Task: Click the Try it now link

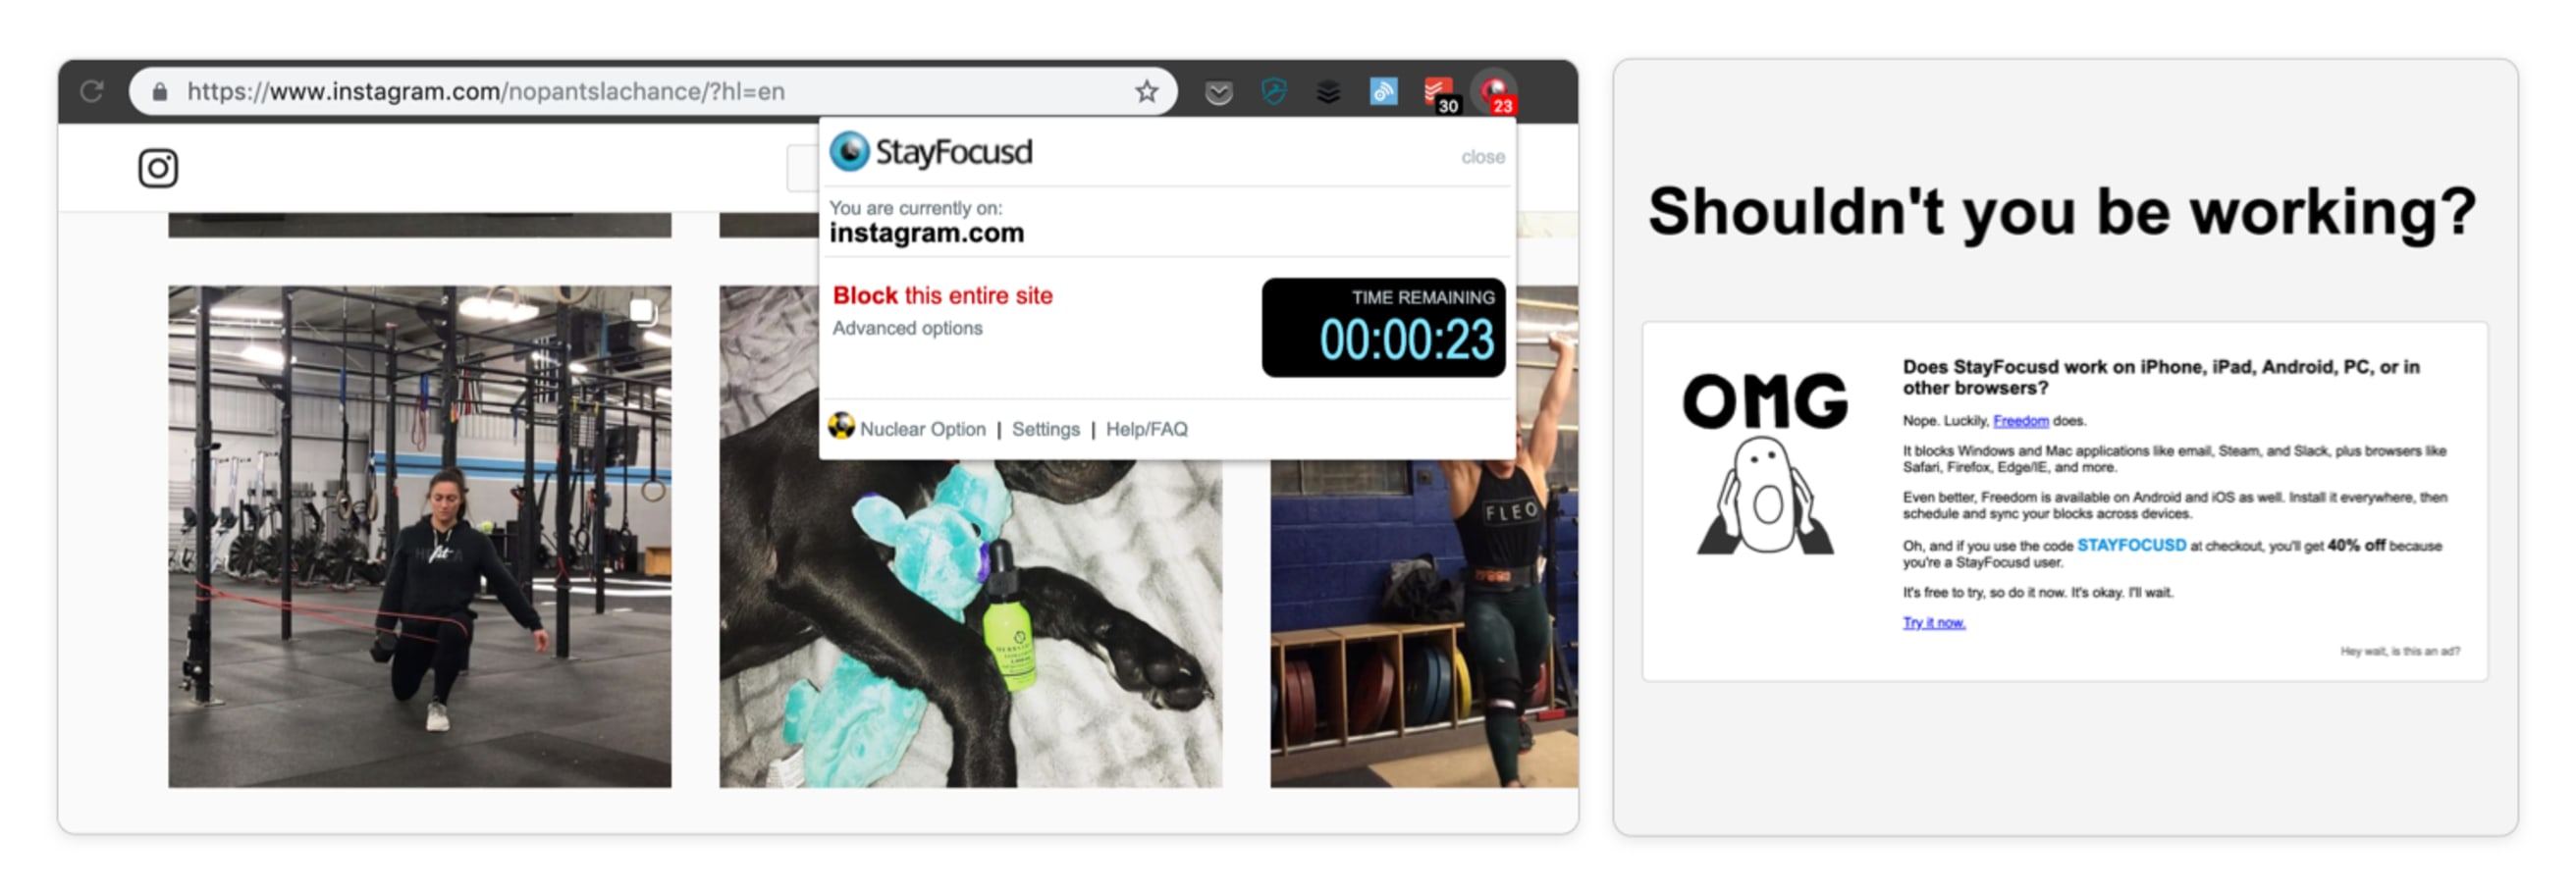Action: [x=1933, y=622]
